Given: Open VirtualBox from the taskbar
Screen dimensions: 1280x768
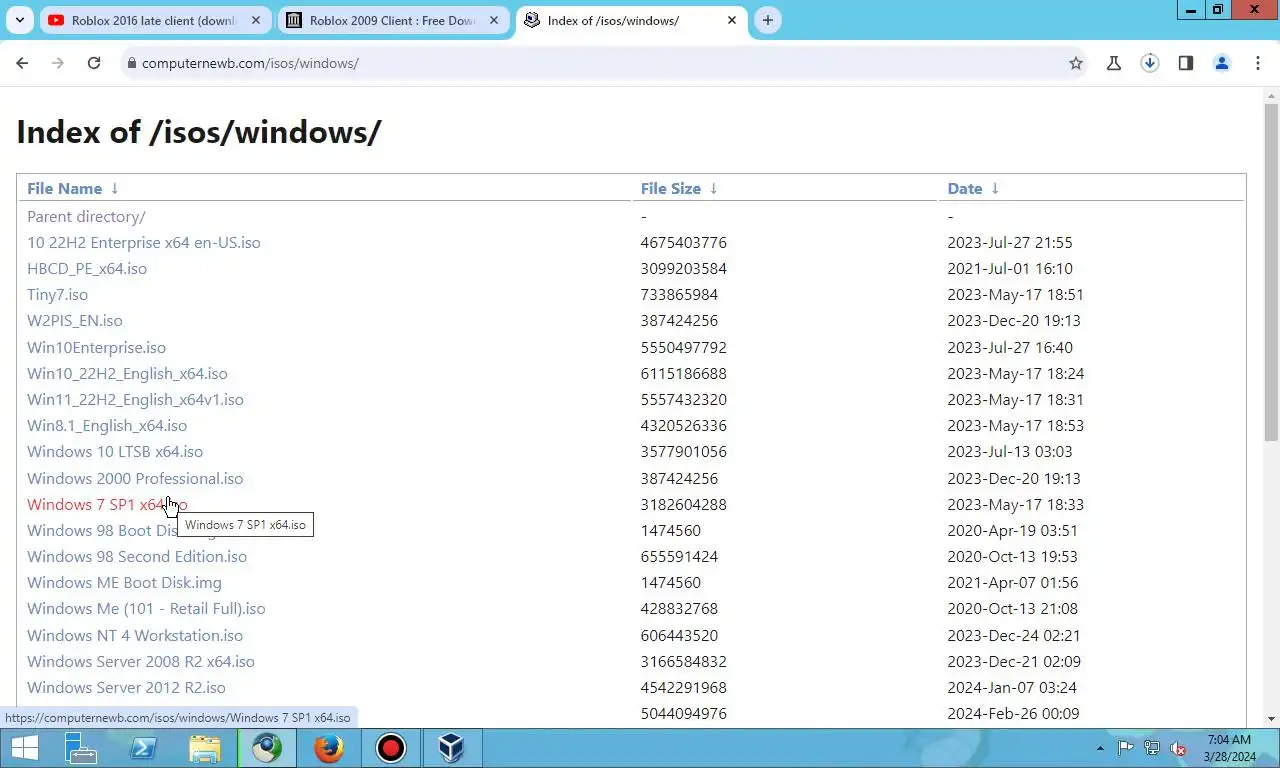Looking at the screenshot, I should [x=452, y=748].
